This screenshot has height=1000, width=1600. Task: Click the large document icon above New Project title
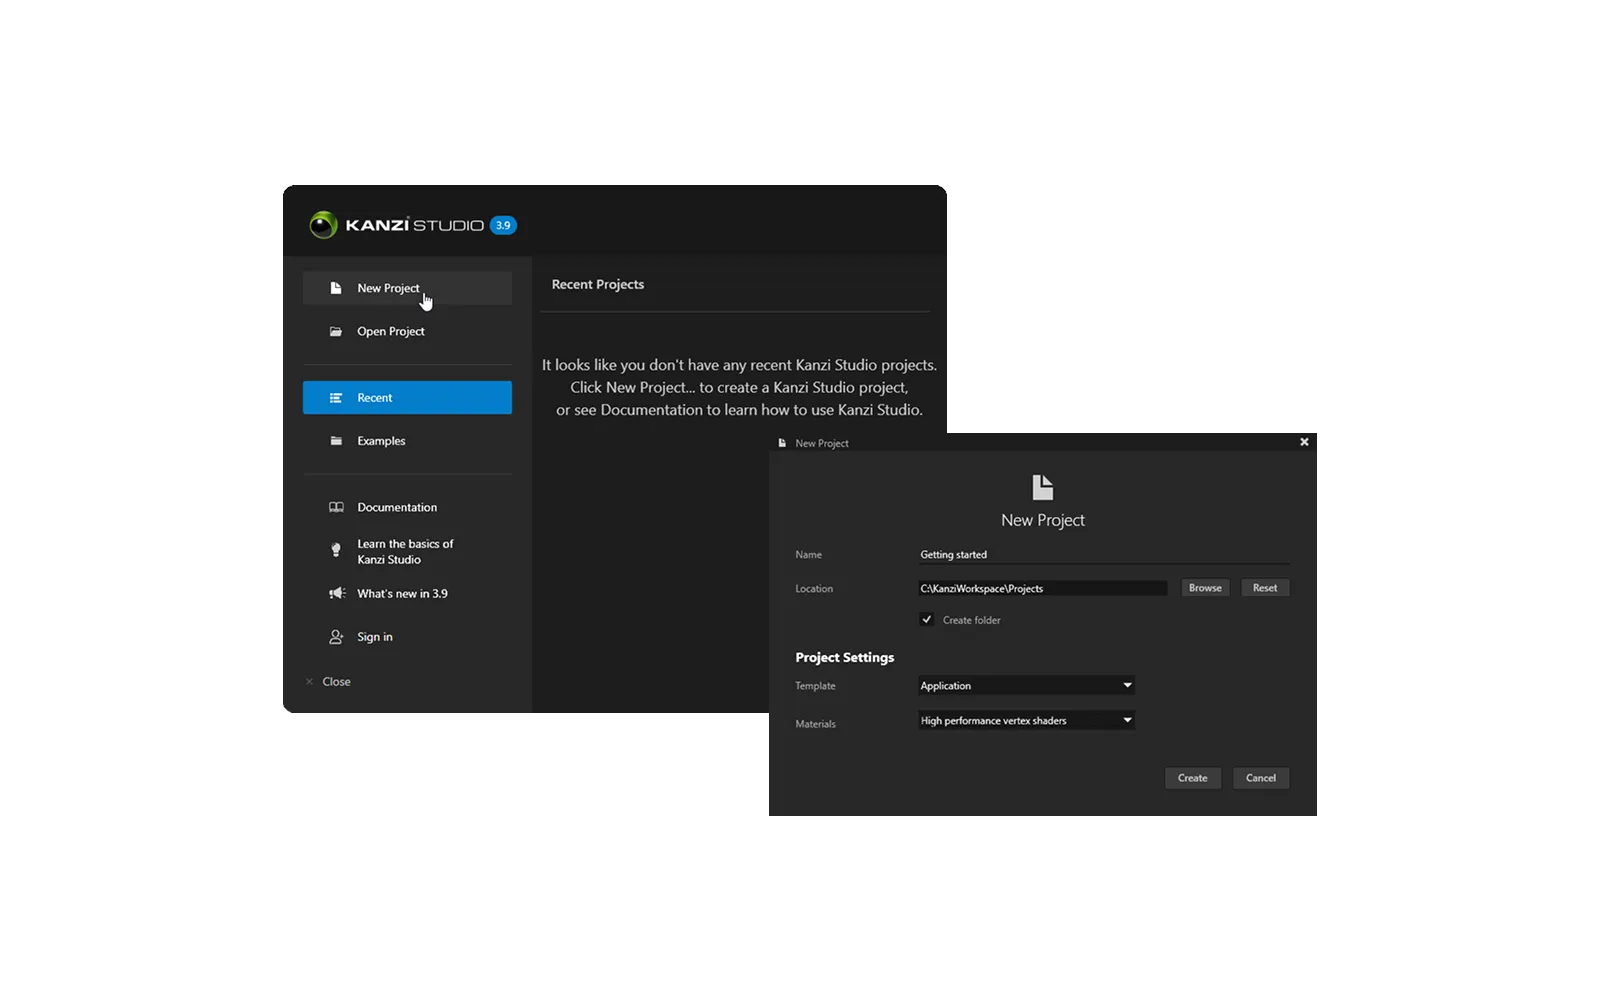coord(1043,487)
